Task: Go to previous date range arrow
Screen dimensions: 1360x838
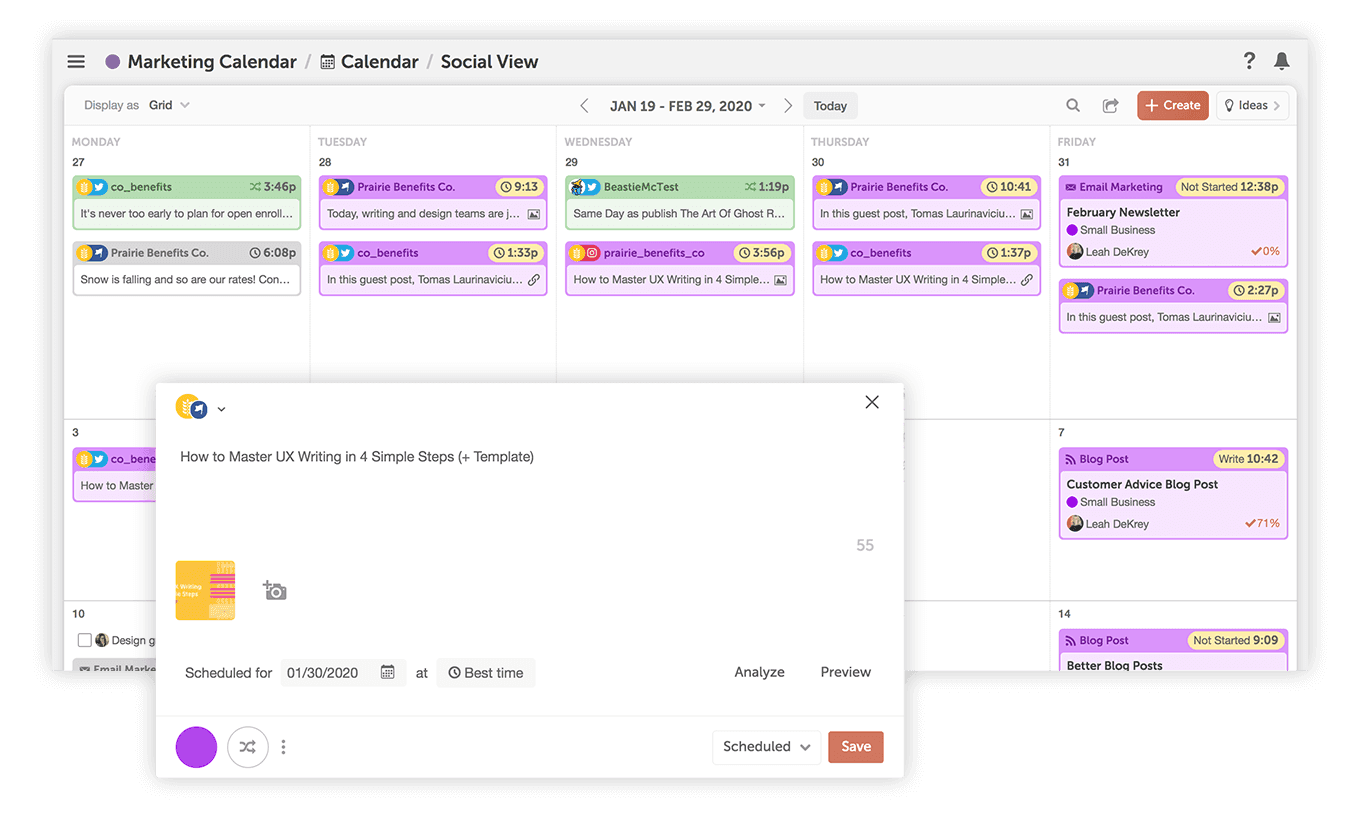Action: click(x=585, y=106)
